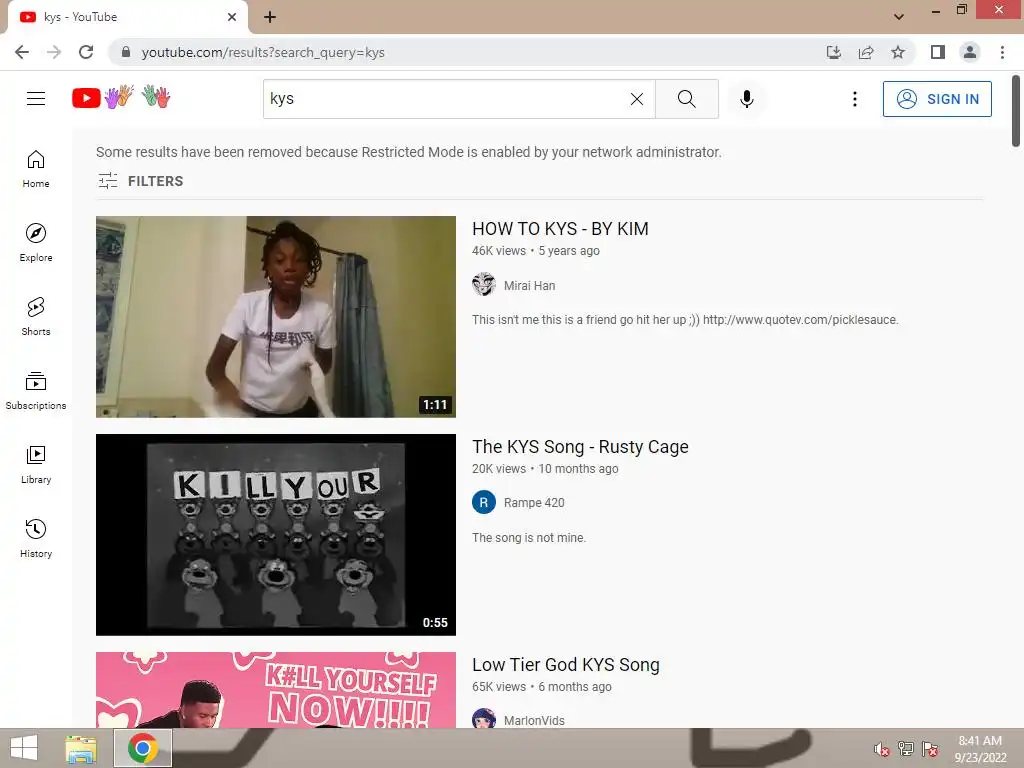Click title HOW TO KYS - BY KIM
This screenshot has height=768, width=1024.
[x=560, y=229]
